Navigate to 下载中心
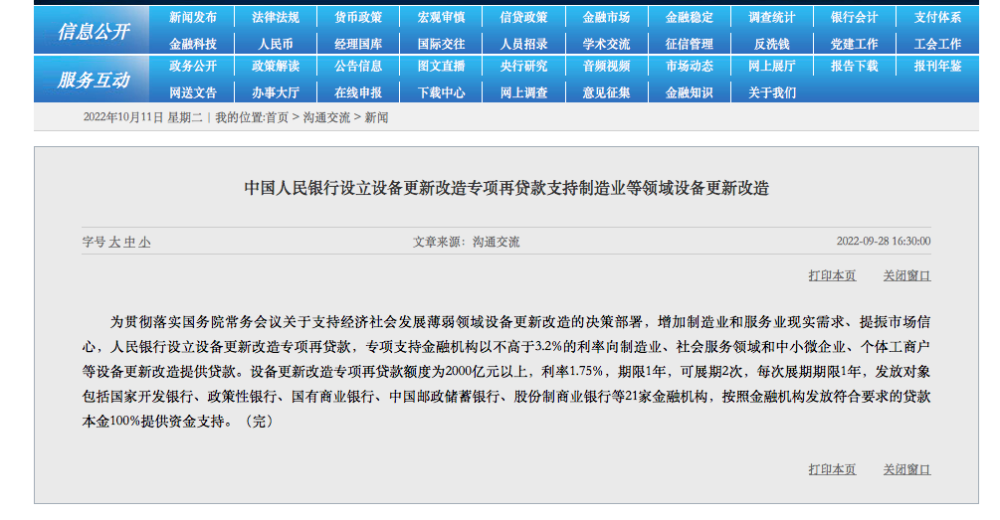Image resolution: width=1000 pixels, height=520 pixels. click(441, 93)
